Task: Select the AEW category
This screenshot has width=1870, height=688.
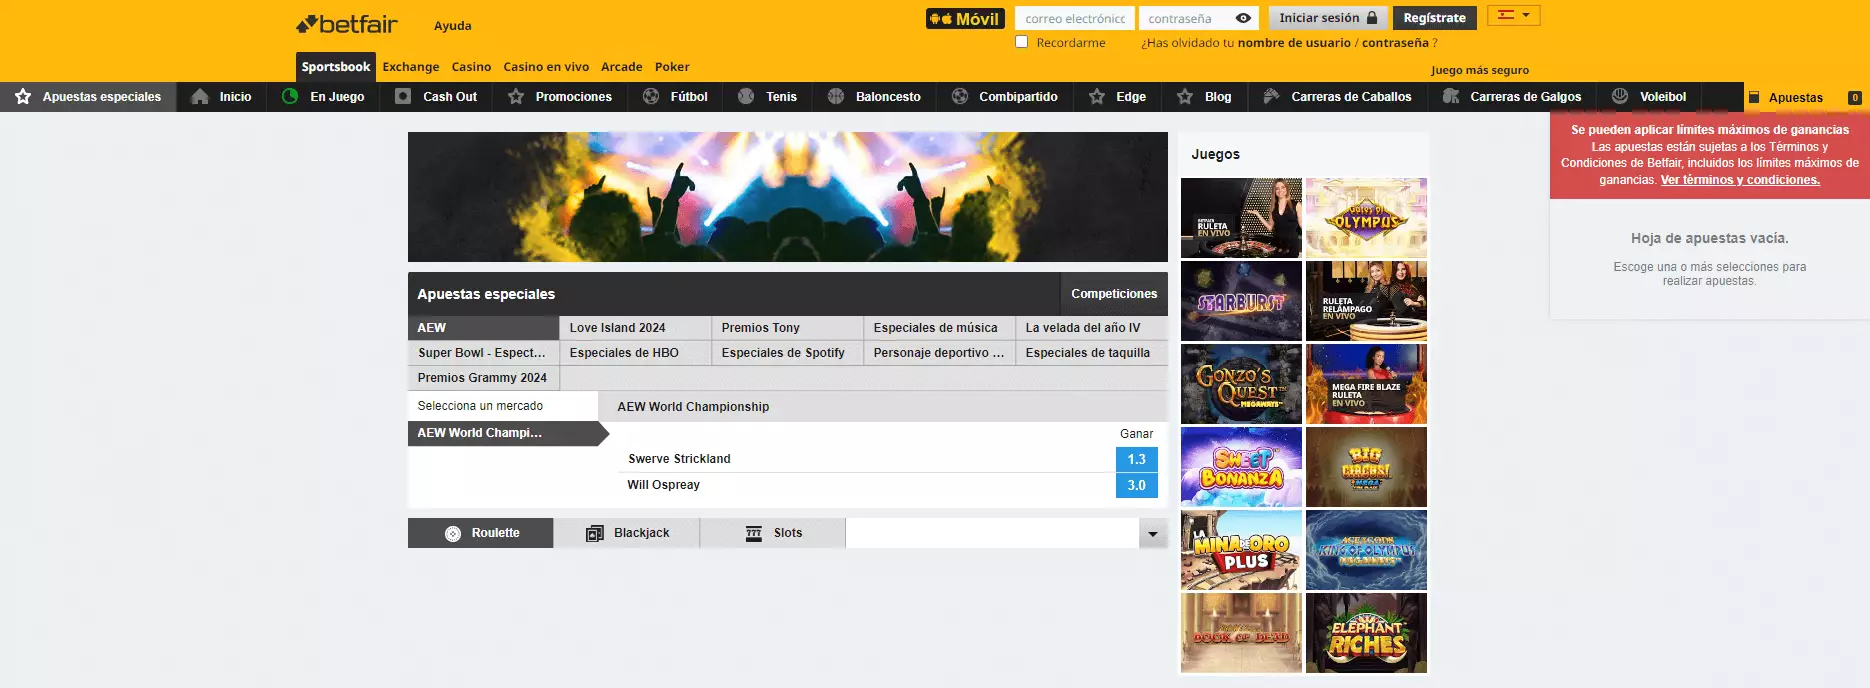Action: [483, 328]
